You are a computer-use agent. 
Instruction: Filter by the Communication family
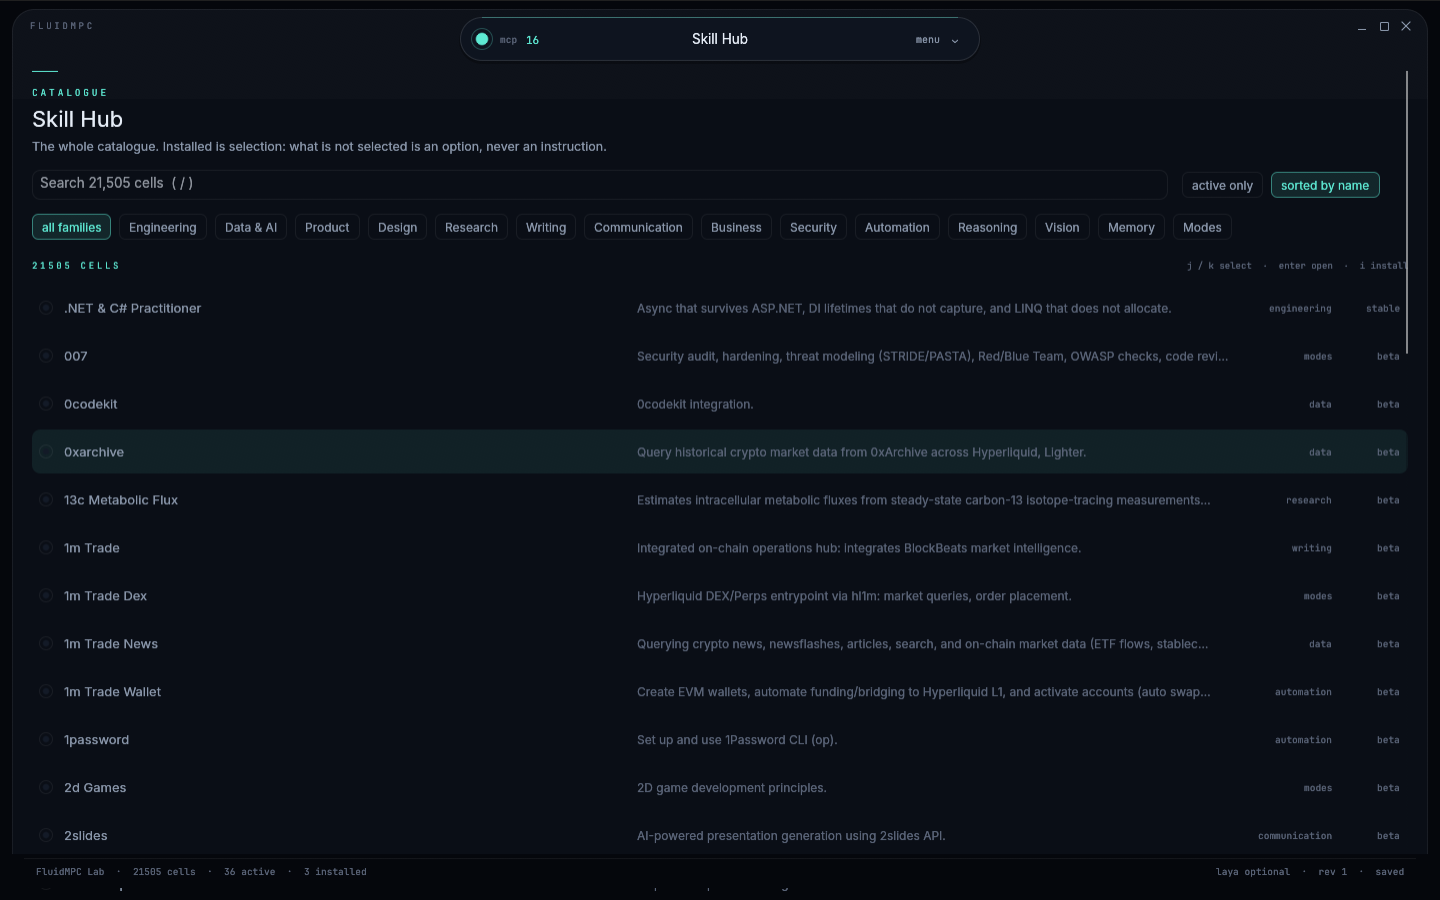(638, 227)
